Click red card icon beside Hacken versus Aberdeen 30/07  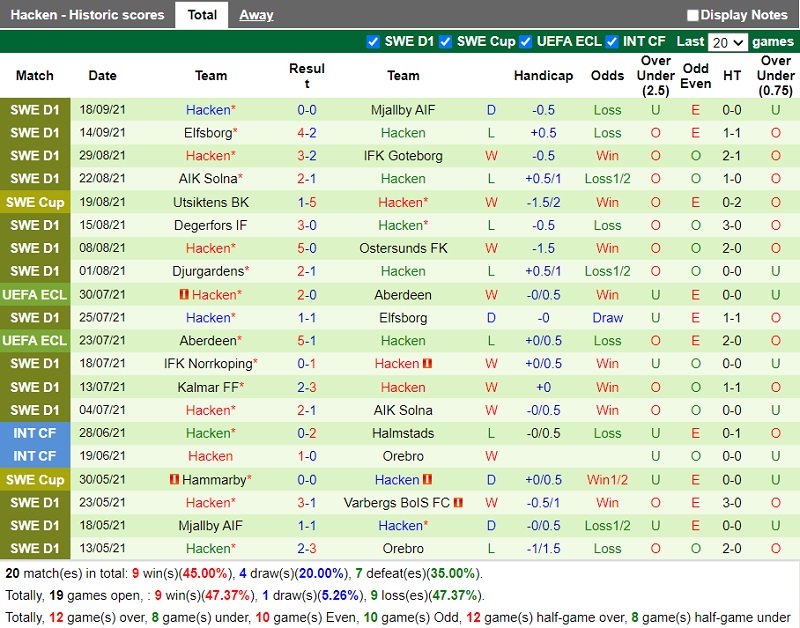(x=184, y=295)
